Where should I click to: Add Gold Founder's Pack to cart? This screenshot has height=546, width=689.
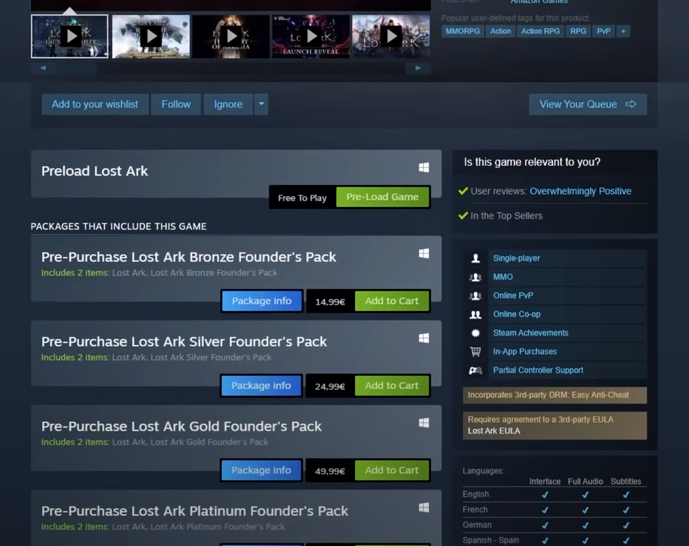pyautogui.click(x=392, y=470)
